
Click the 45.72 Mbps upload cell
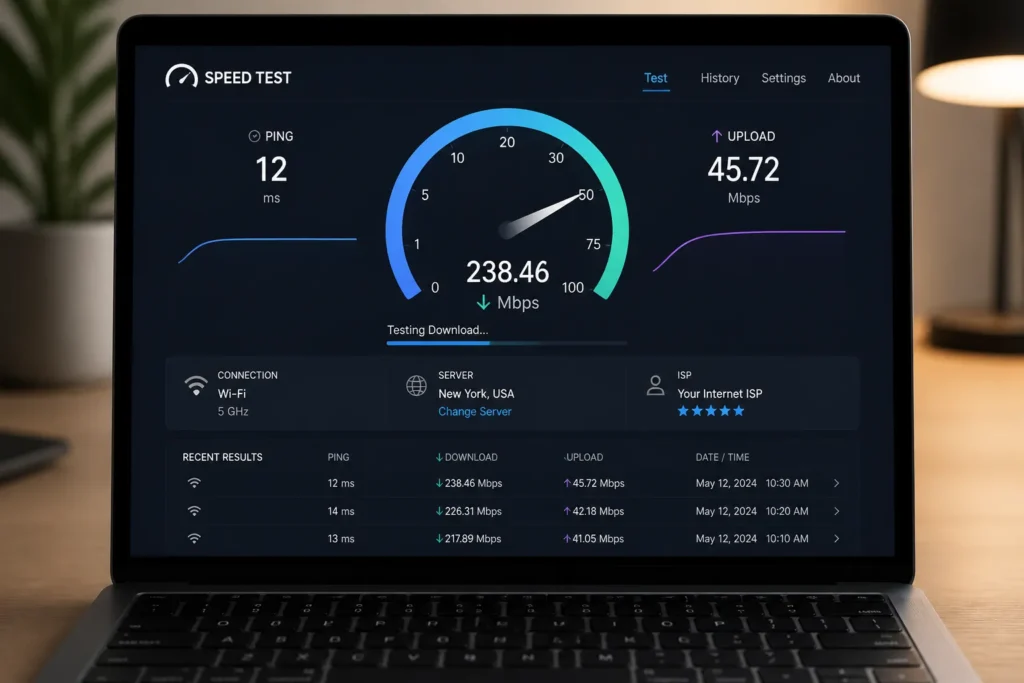point(594,483)
